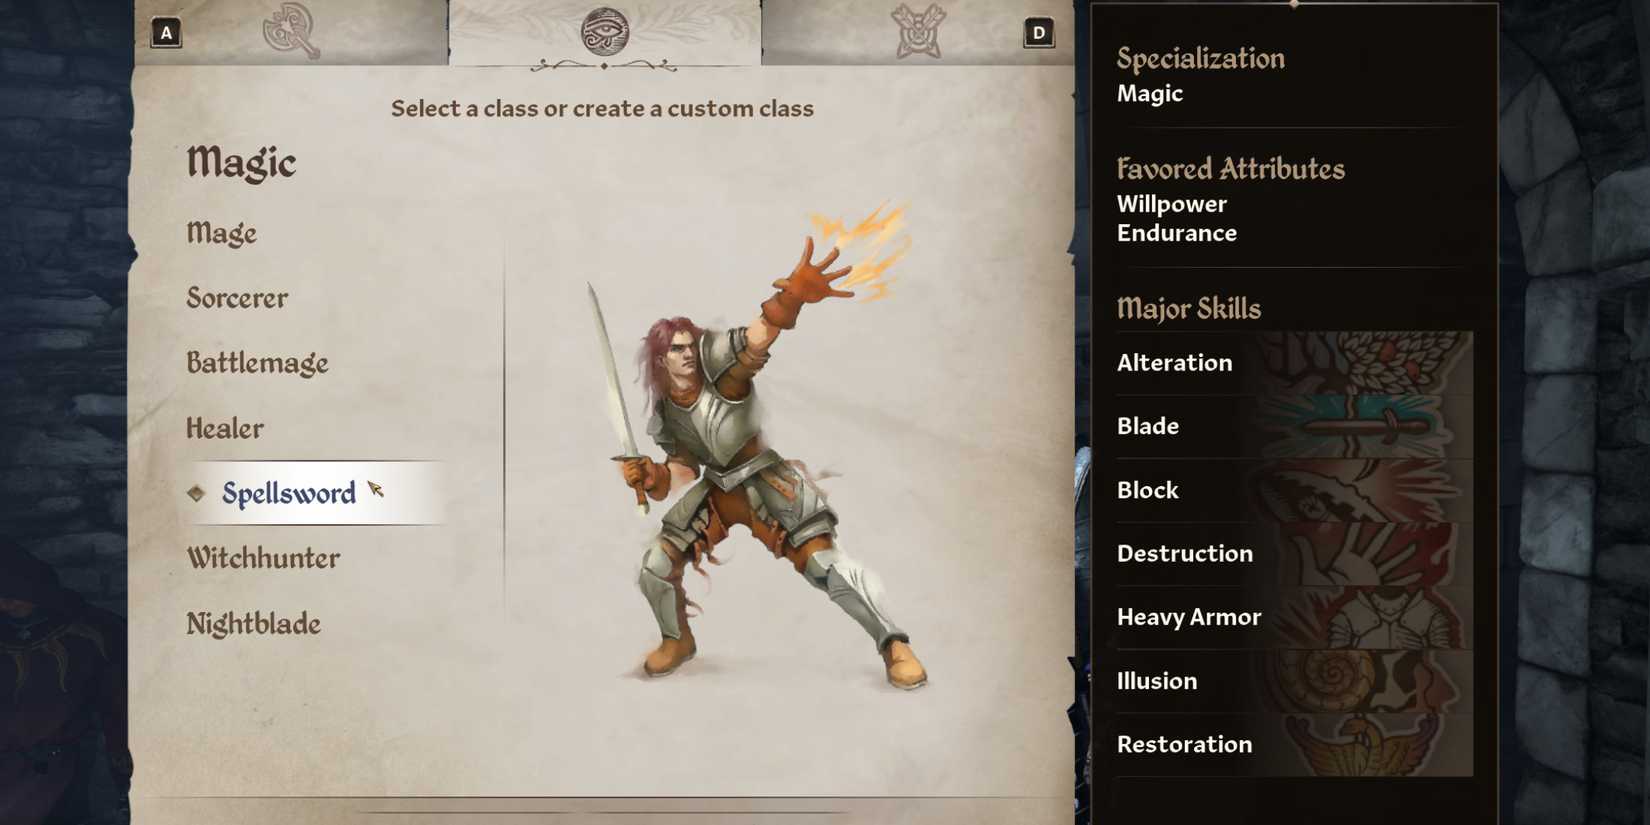Screen dimensions: 1650x825
Task: Open the Combat specialization axe tab
Action: click(x=291, y=31)
